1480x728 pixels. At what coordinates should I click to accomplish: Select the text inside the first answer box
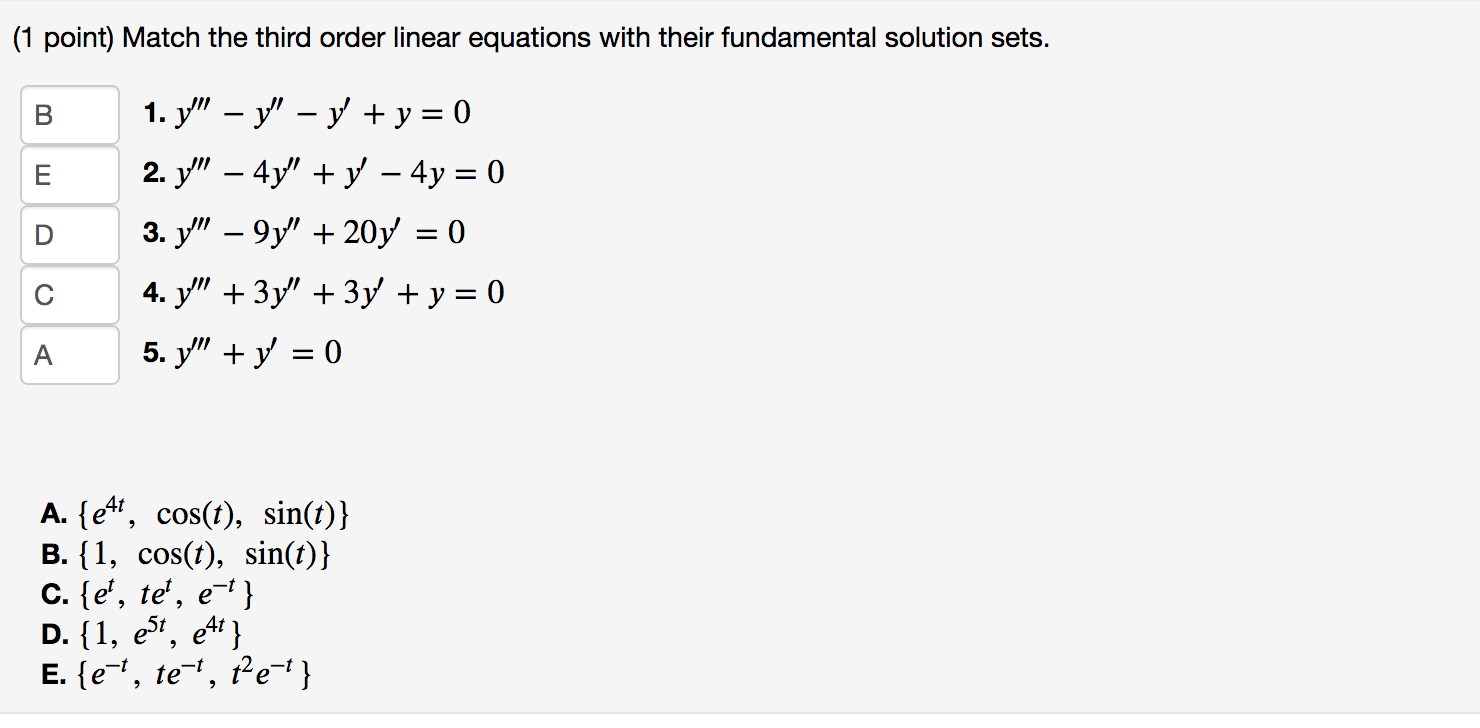[x=68, y=115]
